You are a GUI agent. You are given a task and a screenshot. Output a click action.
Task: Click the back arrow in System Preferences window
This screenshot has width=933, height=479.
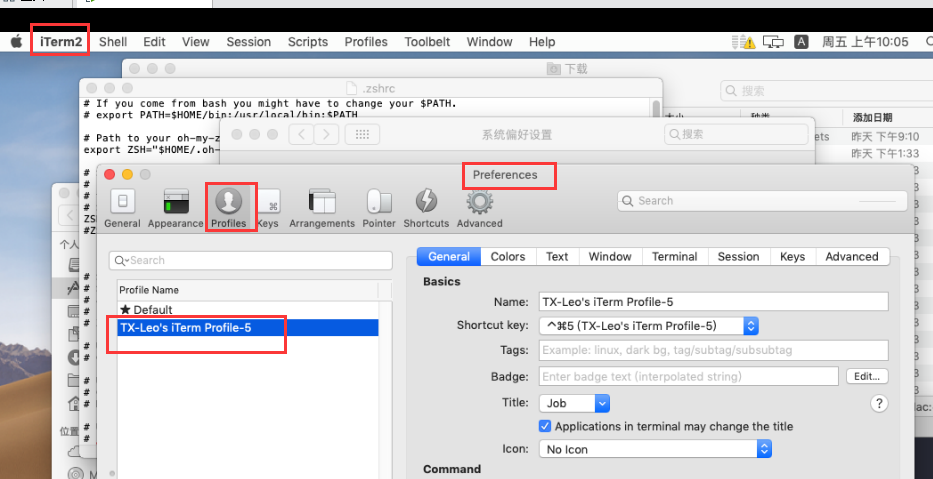click(x=302, y=134)
